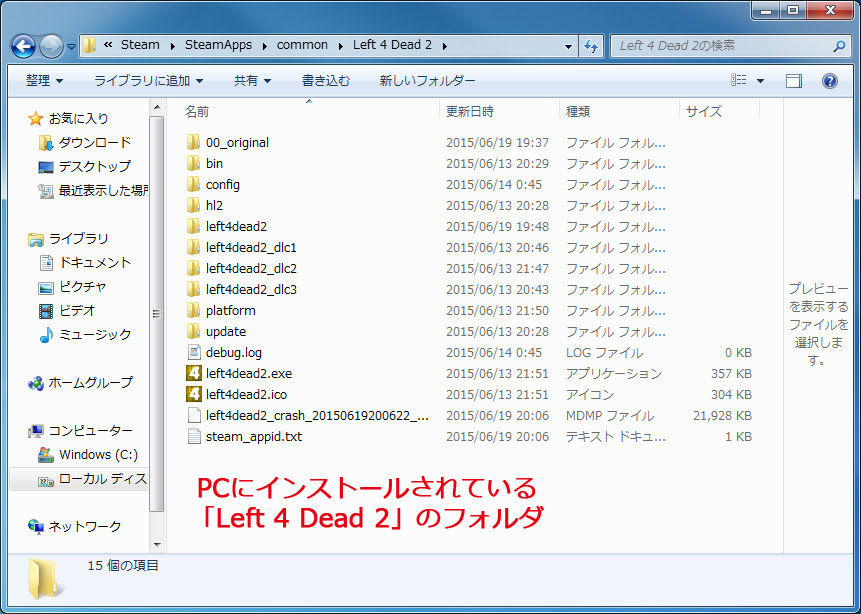This screenshot has height=614, width=861.
Task: Click navigation pane scrollbar down arrow
Action: coord(157,545)
